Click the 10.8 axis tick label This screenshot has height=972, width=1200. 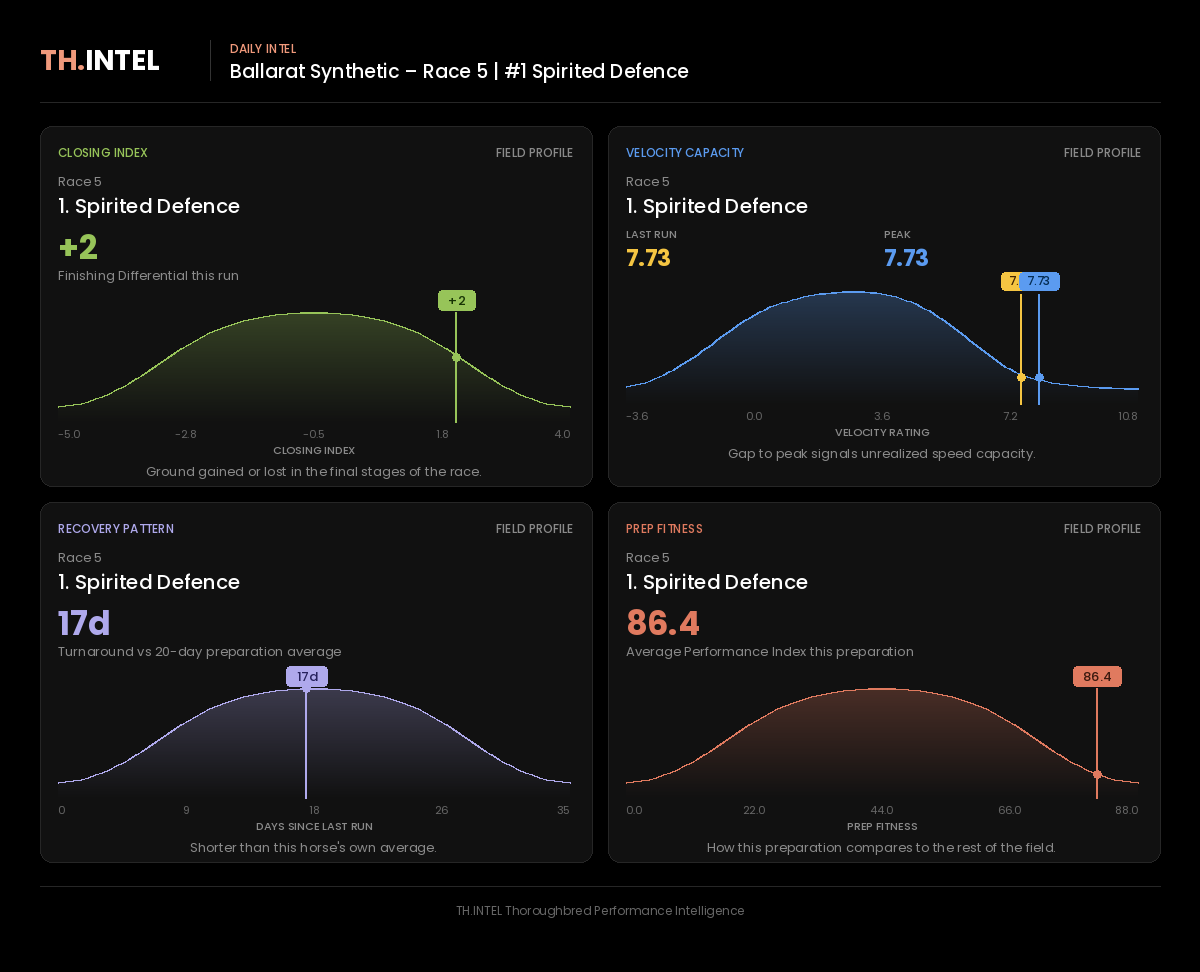click(1128, 417)
